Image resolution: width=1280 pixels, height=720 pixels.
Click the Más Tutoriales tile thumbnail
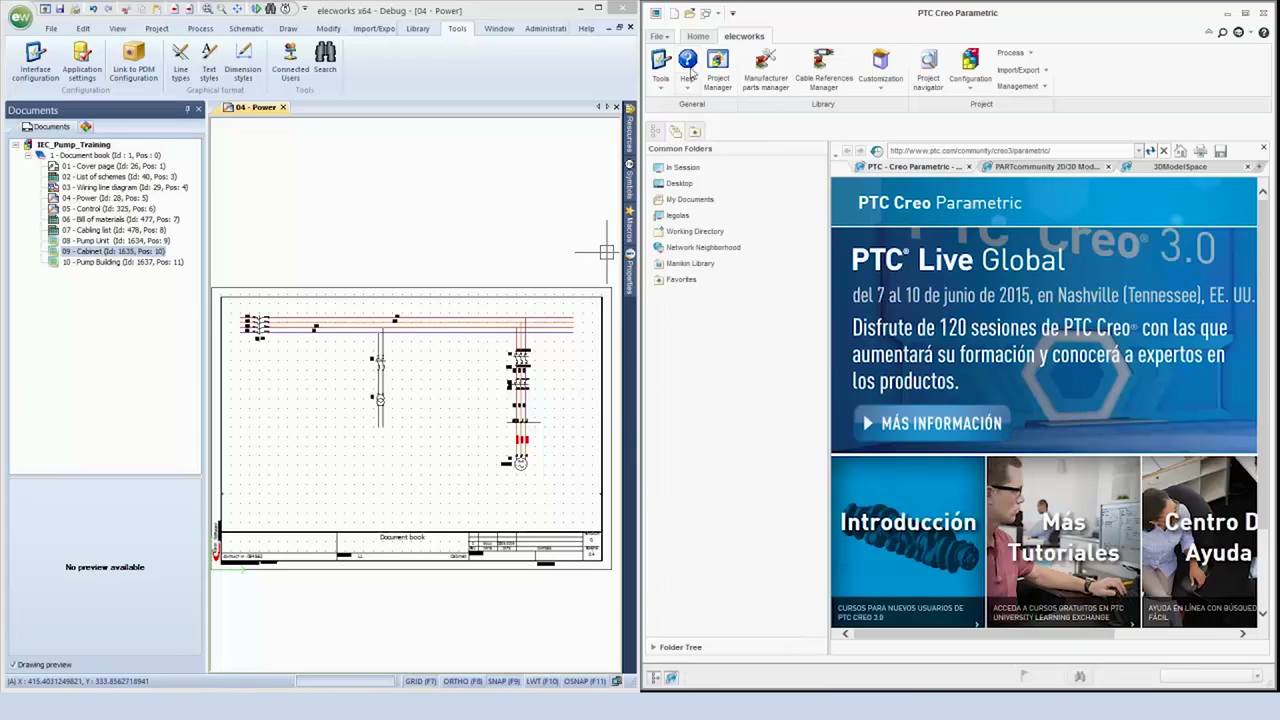1063,542
